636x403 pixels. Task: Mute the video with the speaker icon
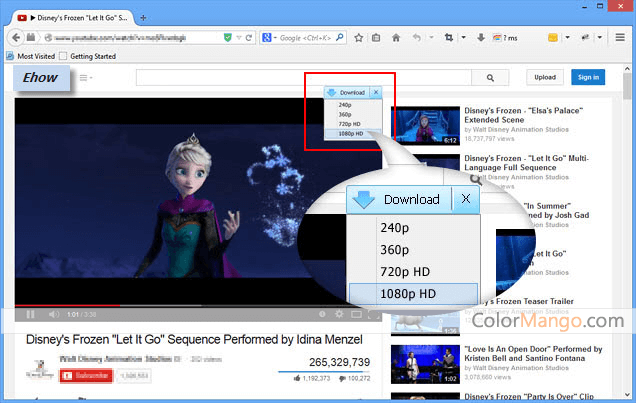[x=53, y=314]
